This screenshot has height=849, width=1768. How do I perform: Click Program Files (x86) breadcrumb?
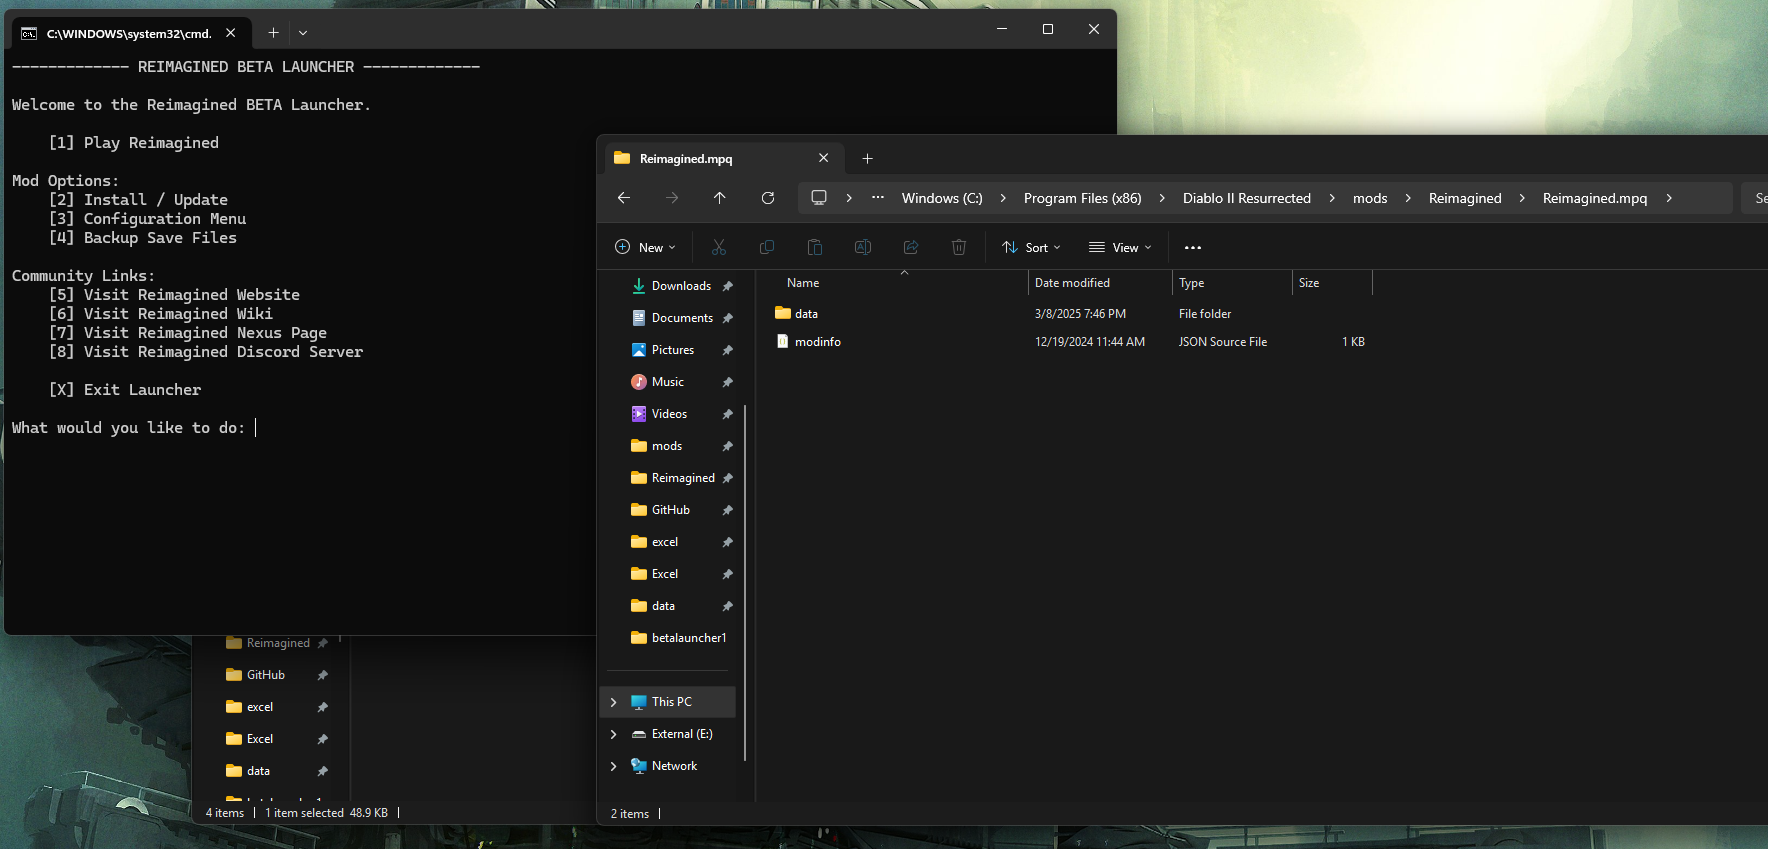[x=1083, y=198]
